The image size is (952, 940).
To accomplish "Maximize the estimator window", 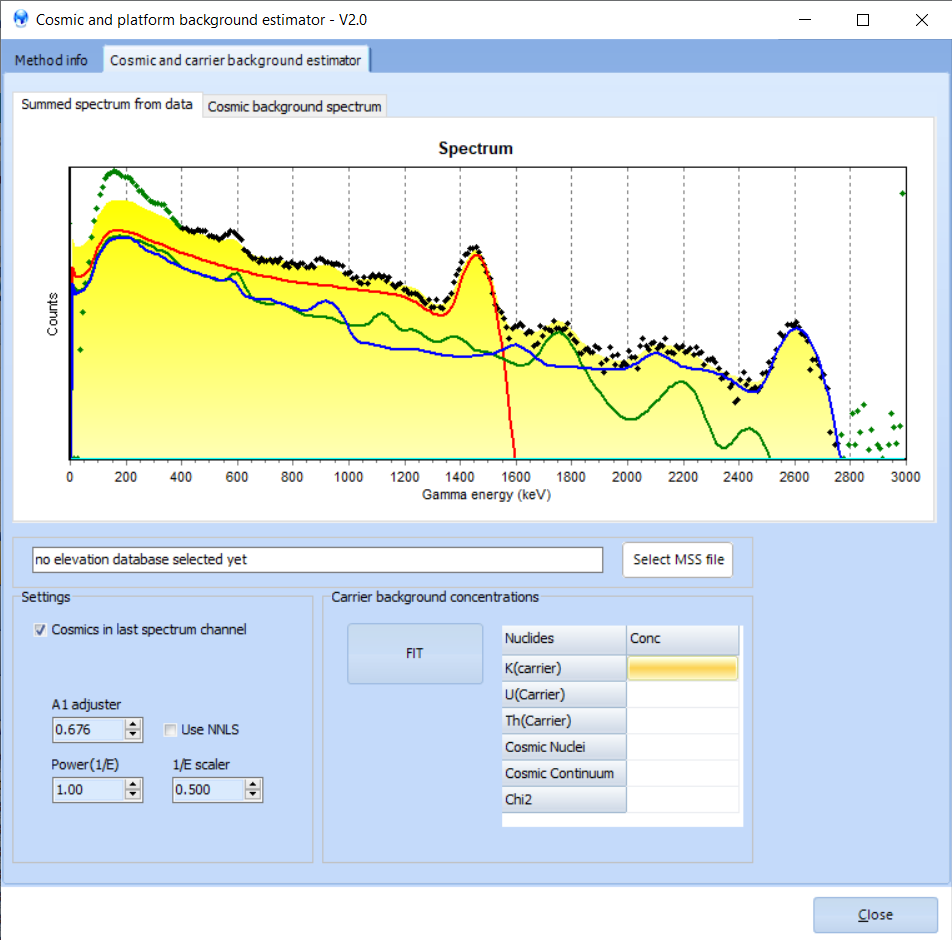I will [863, 19].
